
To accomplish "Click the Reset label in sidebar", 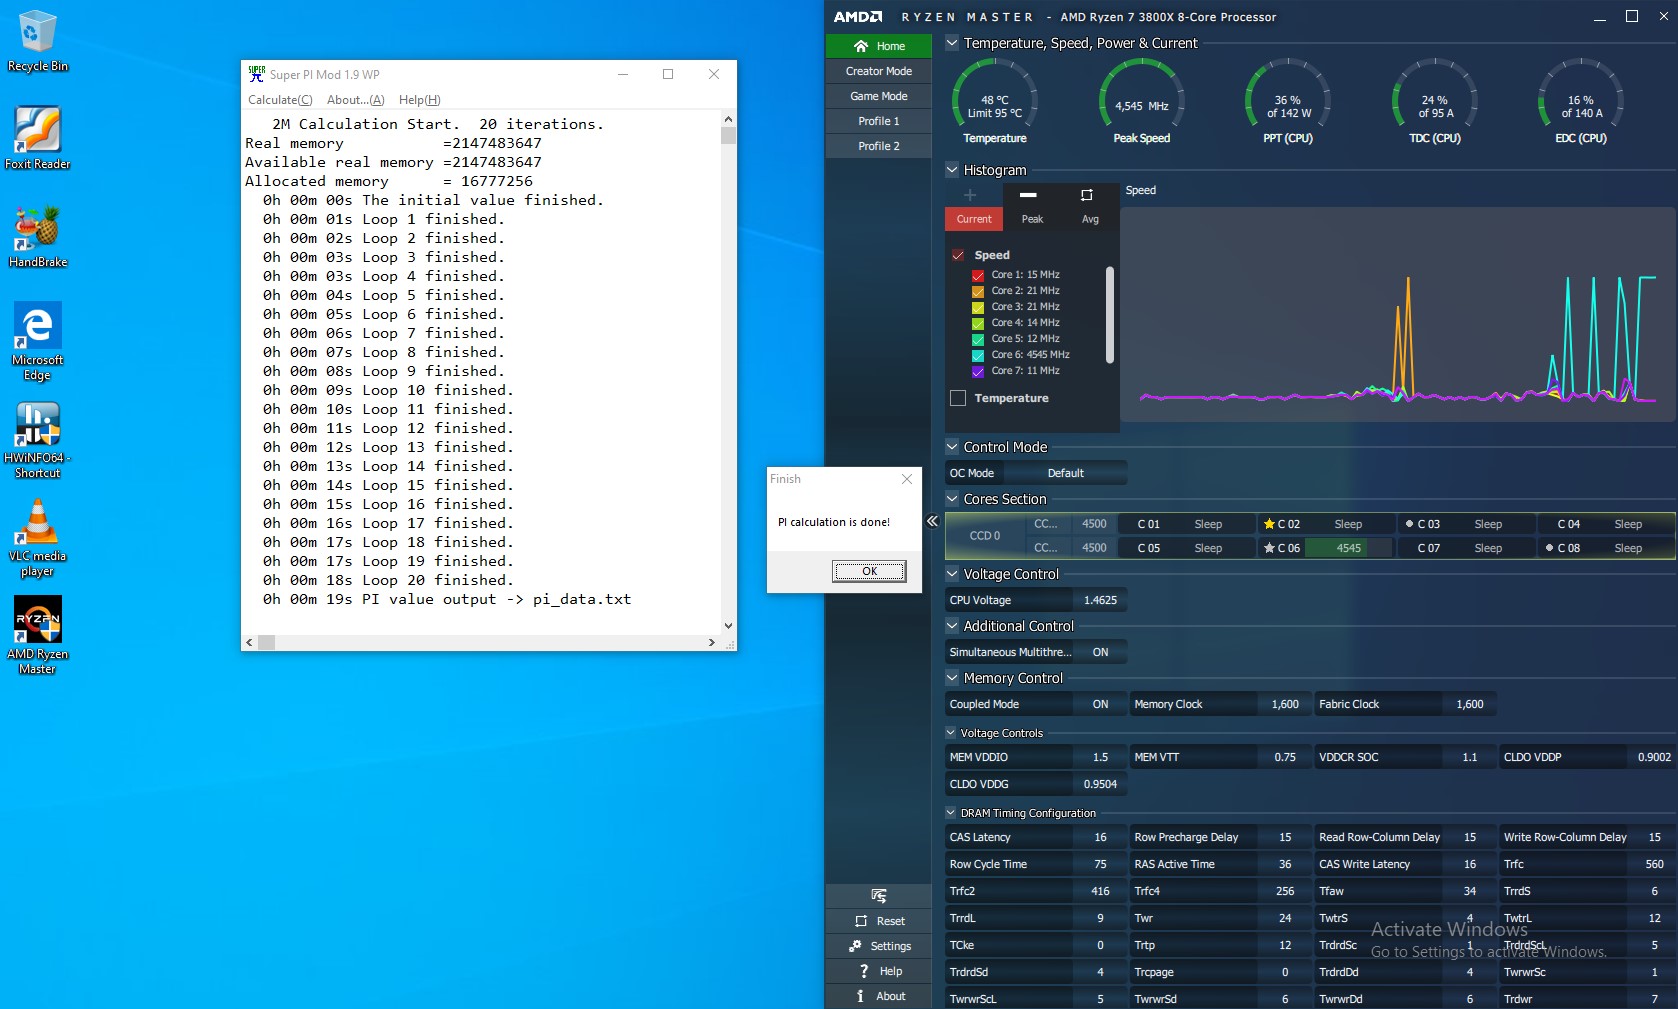I will click(890, 922).
